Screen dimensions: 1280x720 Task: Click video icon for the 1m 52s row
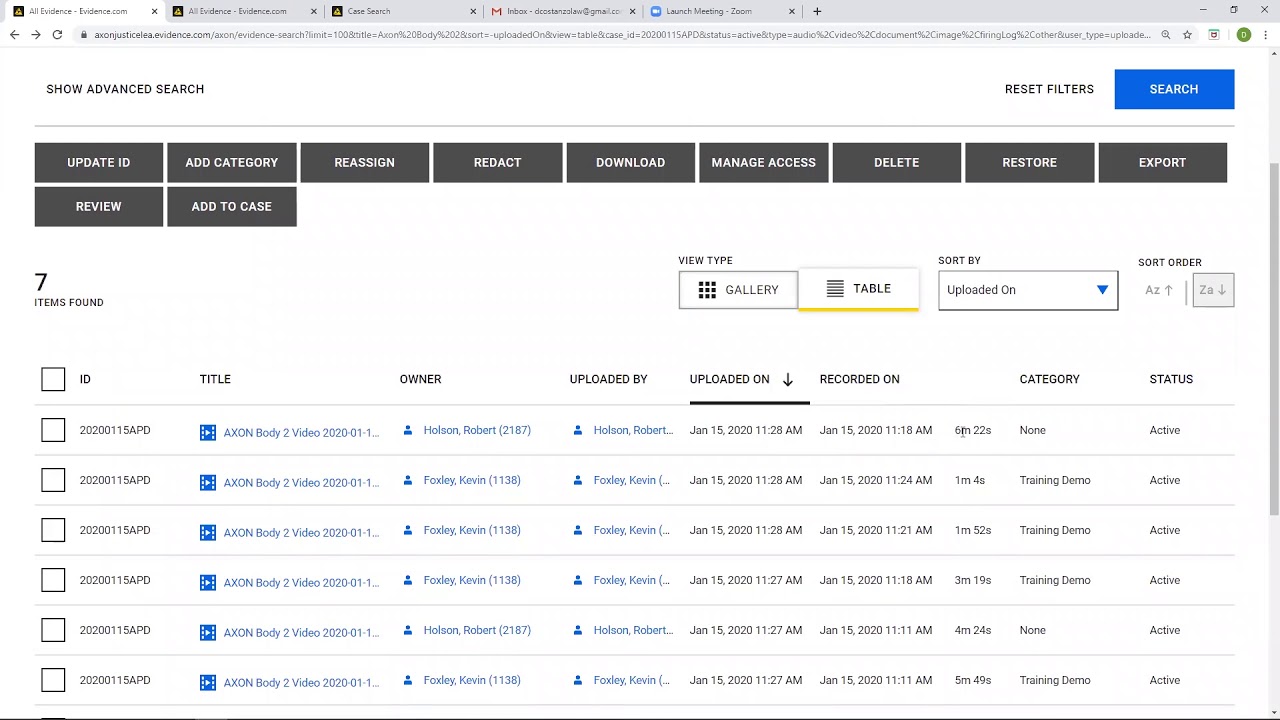[x=208, y=532]
